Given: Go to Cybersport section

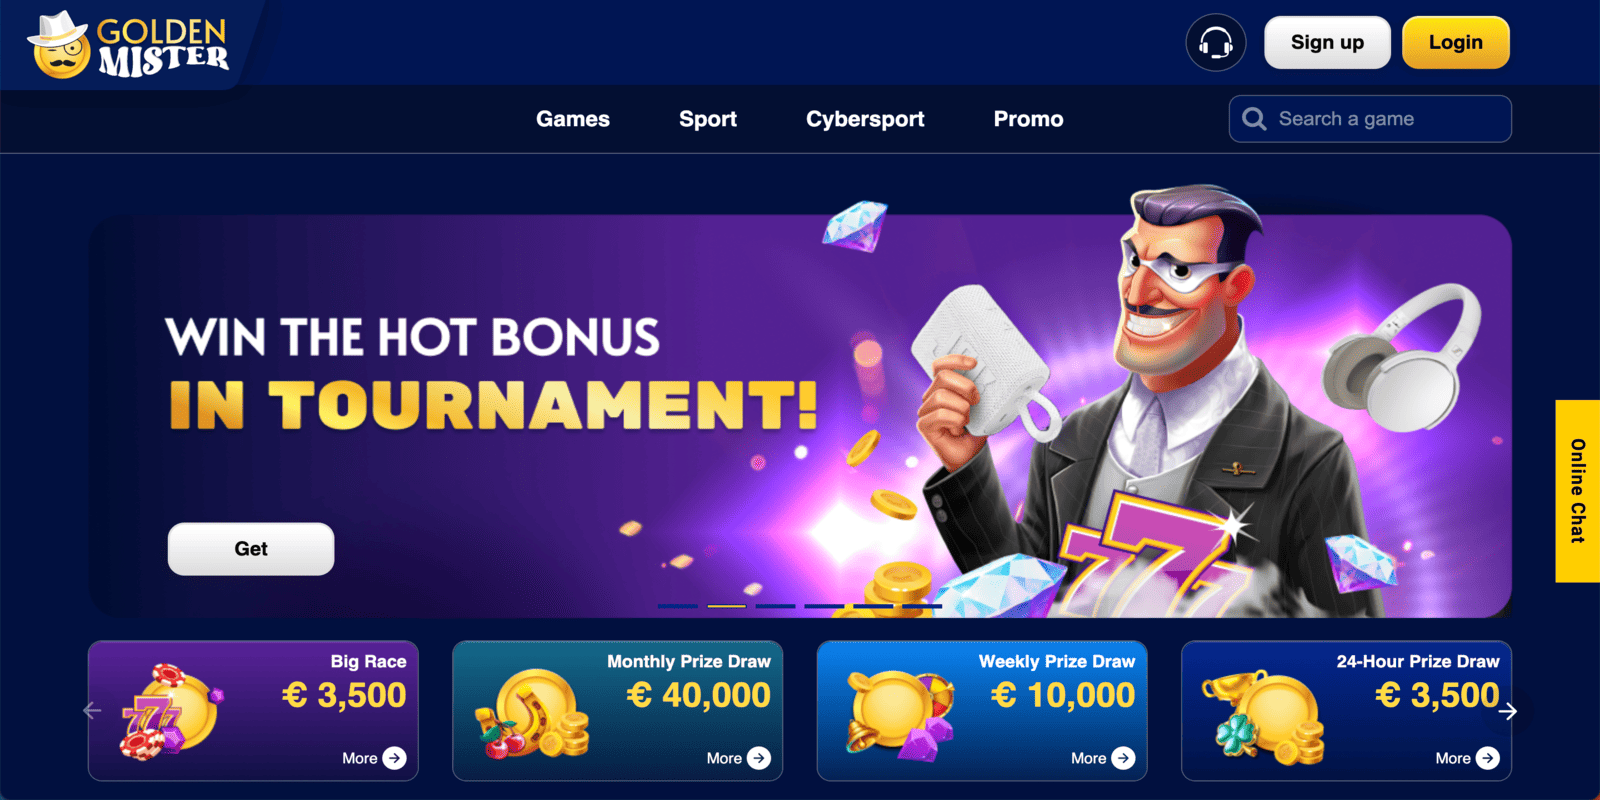Looking at the screenshot, I should coord(865,119).
